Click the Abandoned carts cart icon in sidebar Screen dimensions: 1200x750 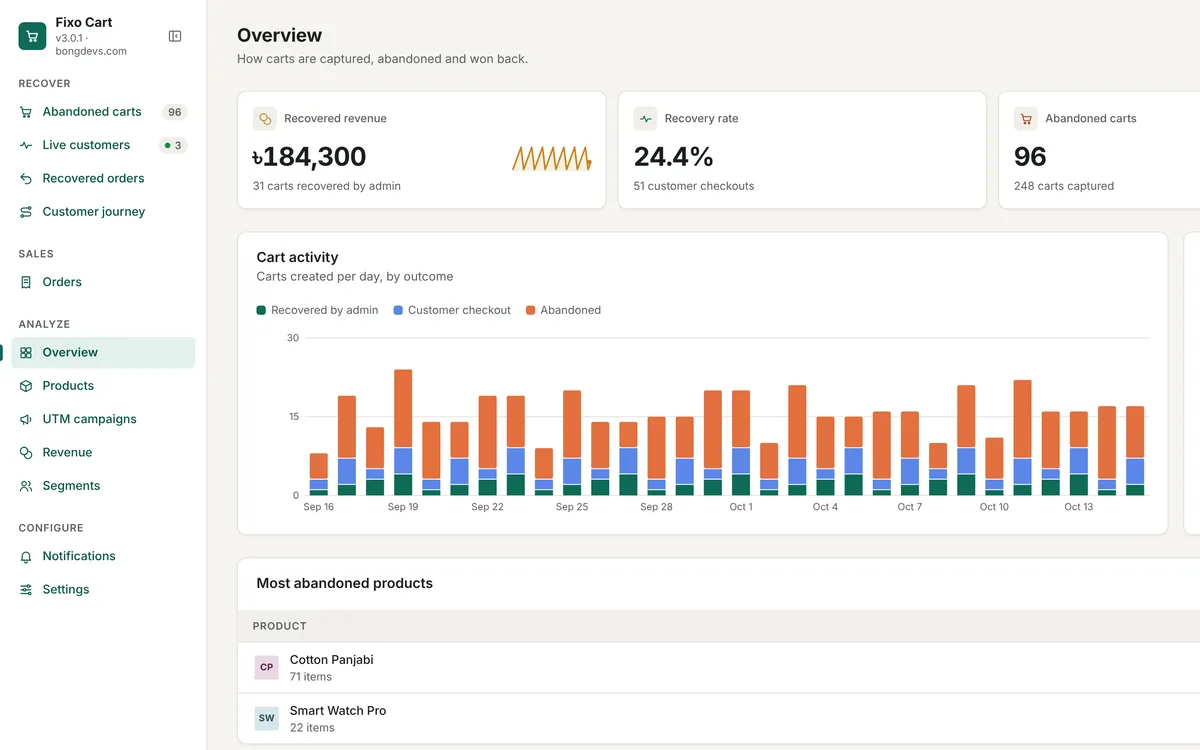26,112
